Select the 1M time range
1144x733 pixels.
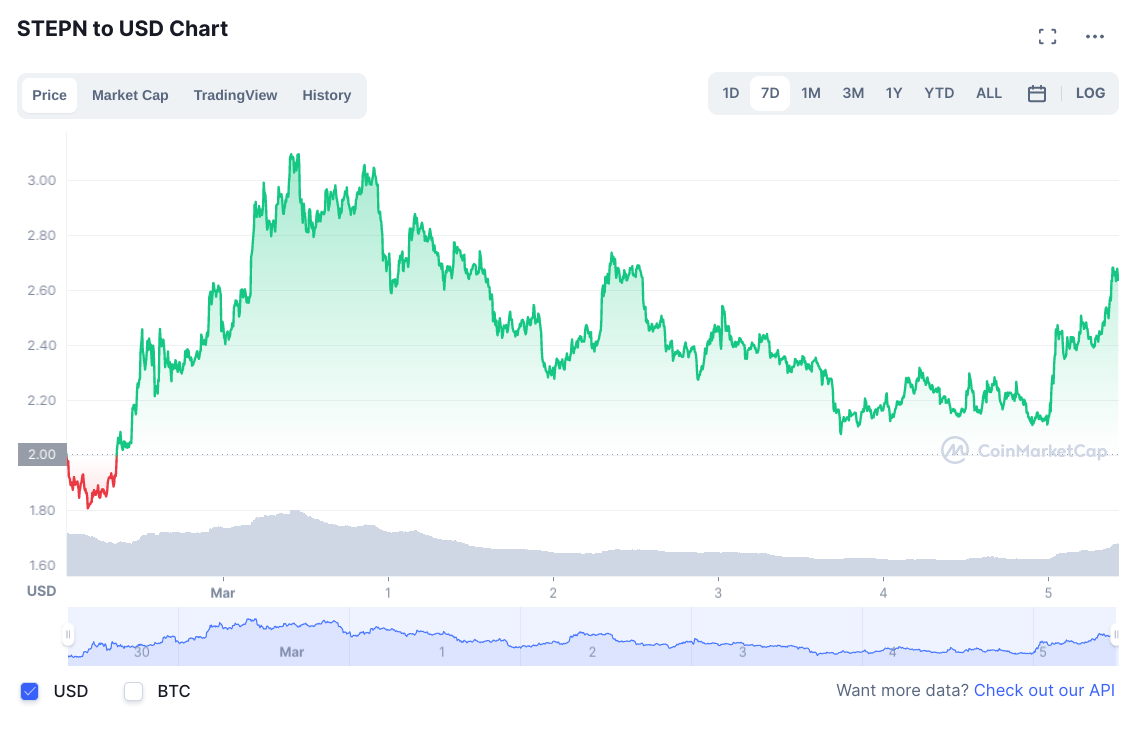pyautogui.click(x=811, y=93)
